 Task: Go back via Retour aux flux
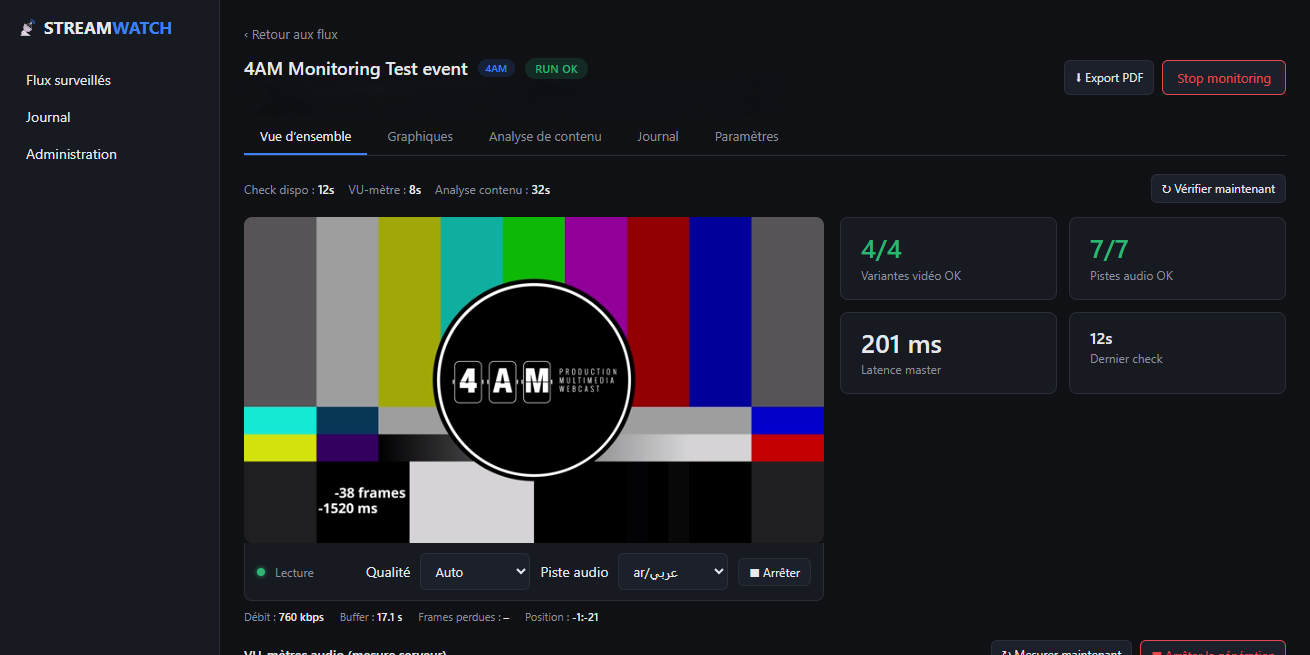coord(291,34)
